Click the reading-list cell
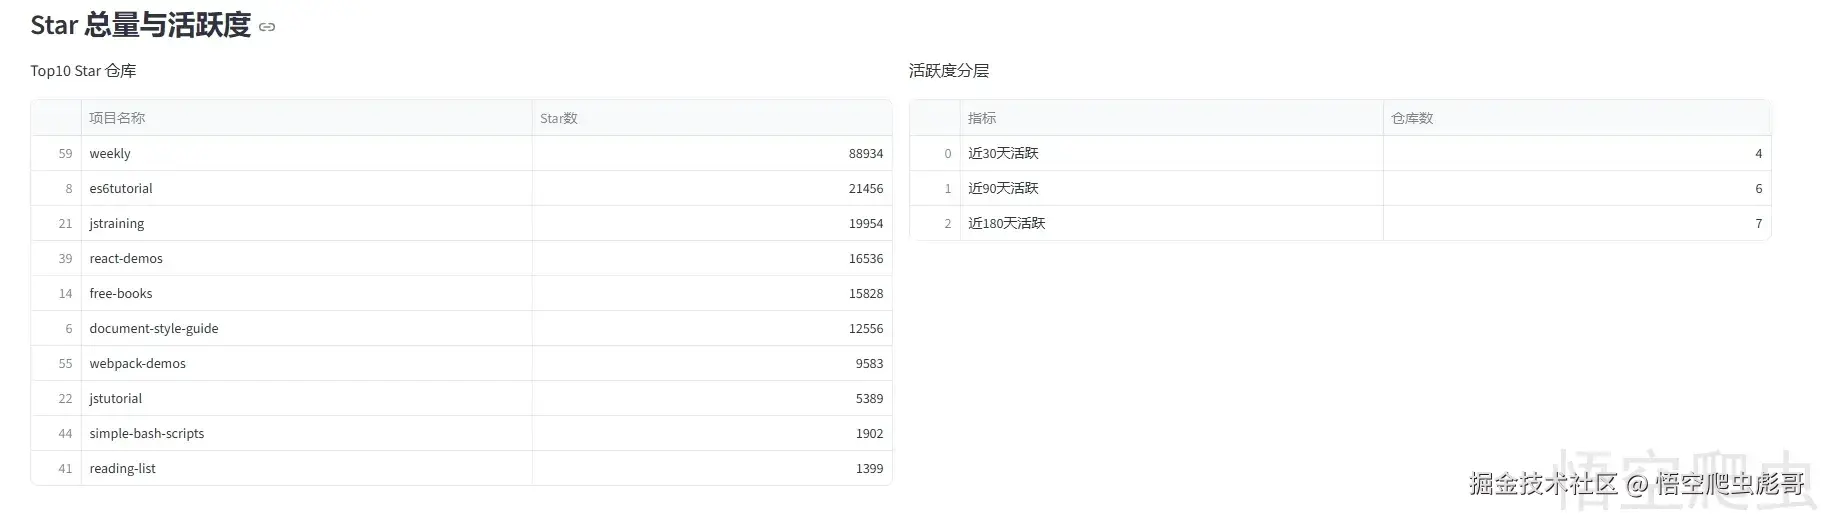This screenshot has width=1821, height=514. coord(307,468)
